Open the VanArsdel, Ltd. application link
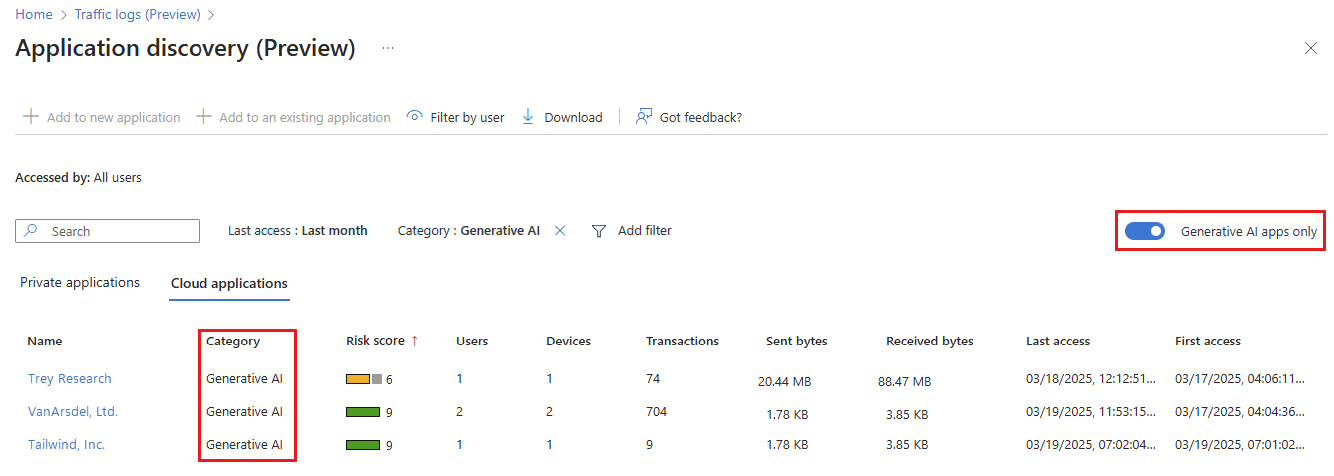This screenshot has height=476, width=1334. (x=72, y=412)
